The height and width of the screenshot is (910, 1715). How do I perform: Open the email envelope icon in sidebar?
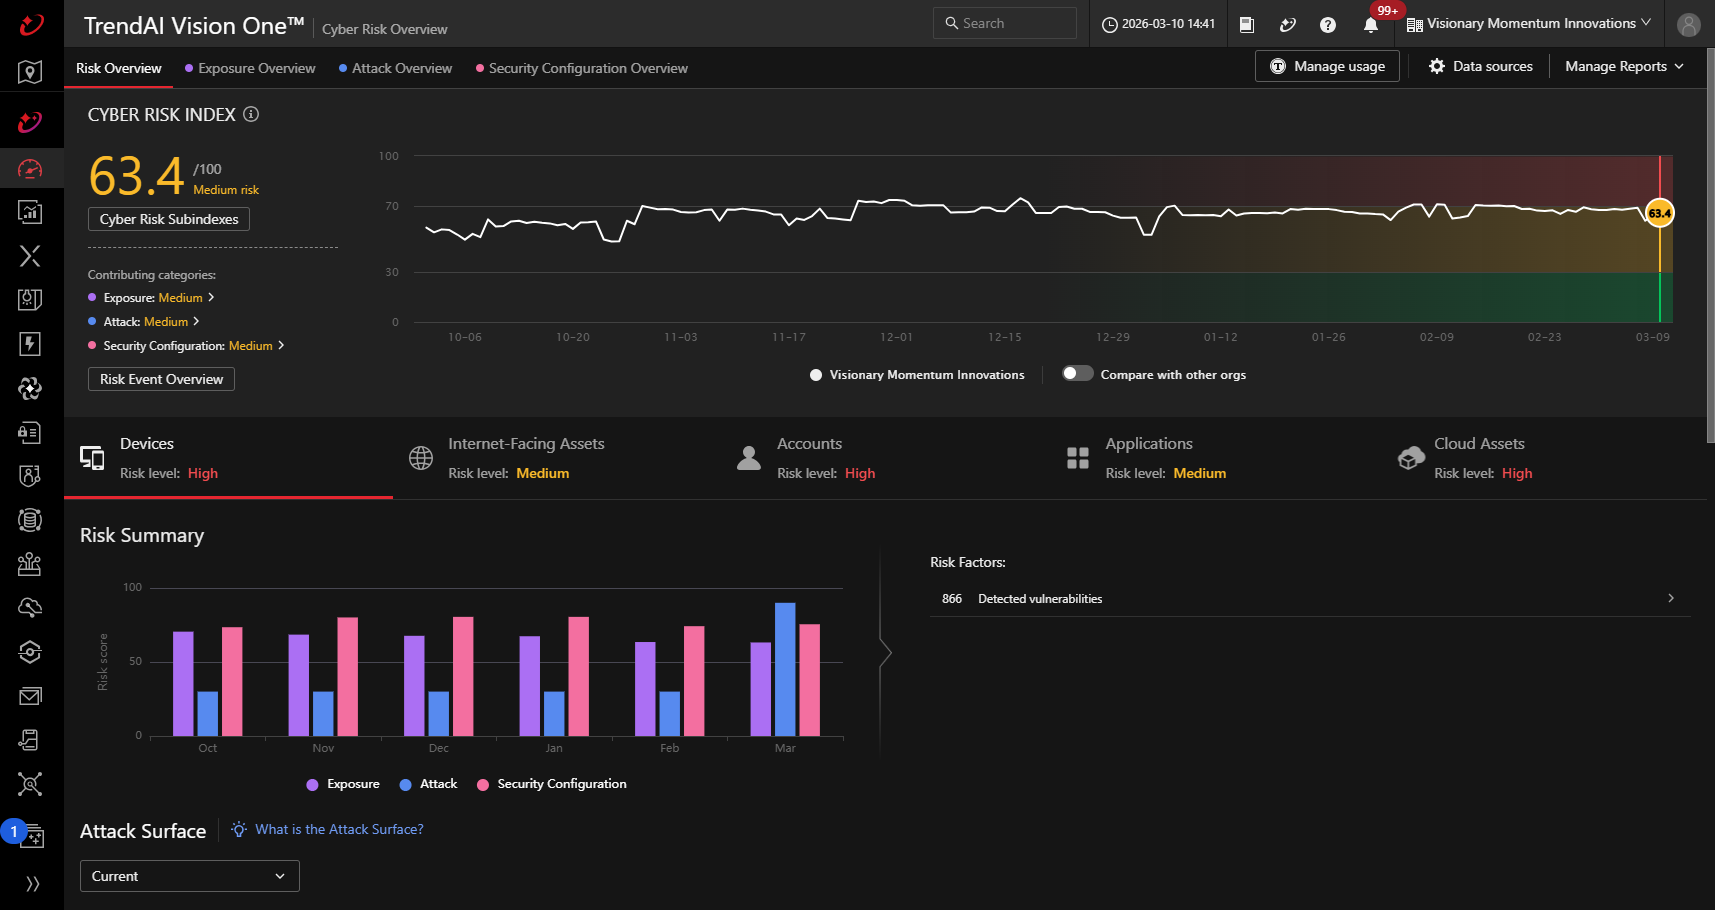(x=30, y=696)
